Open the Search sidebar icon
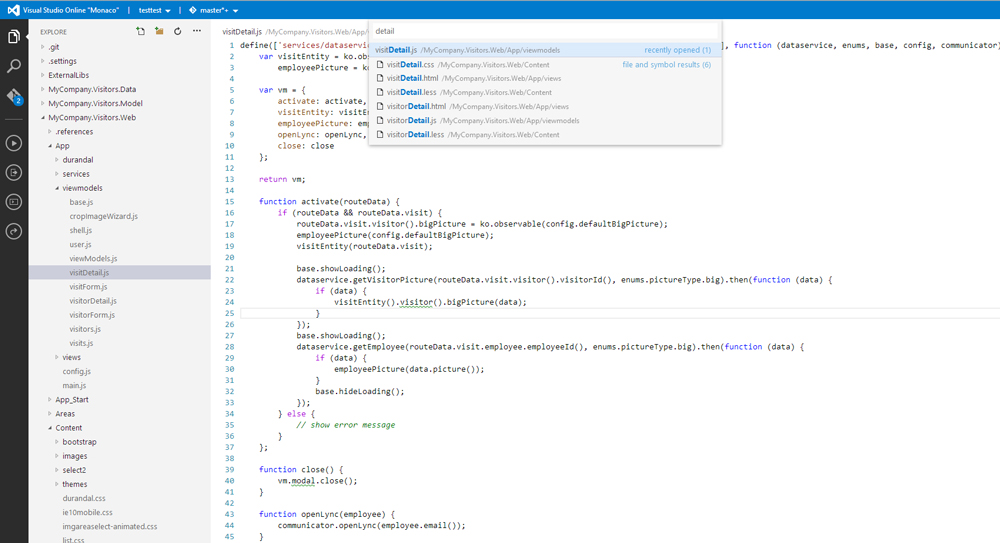This screenshot has height=543, width=1000. pos(14,66)
